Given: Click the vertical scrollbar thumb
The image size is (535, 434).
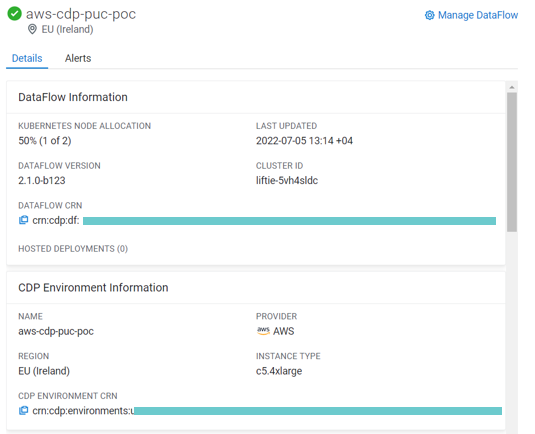Looking at the screenshot, I should pyautogui.click(x=512, y=162).
